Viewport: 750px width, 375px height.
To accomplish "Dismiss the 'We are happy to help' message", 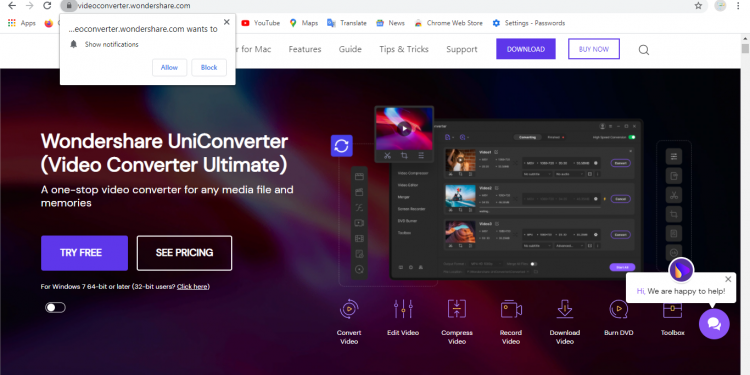I will pyautogui.click(x=728, y=279).
